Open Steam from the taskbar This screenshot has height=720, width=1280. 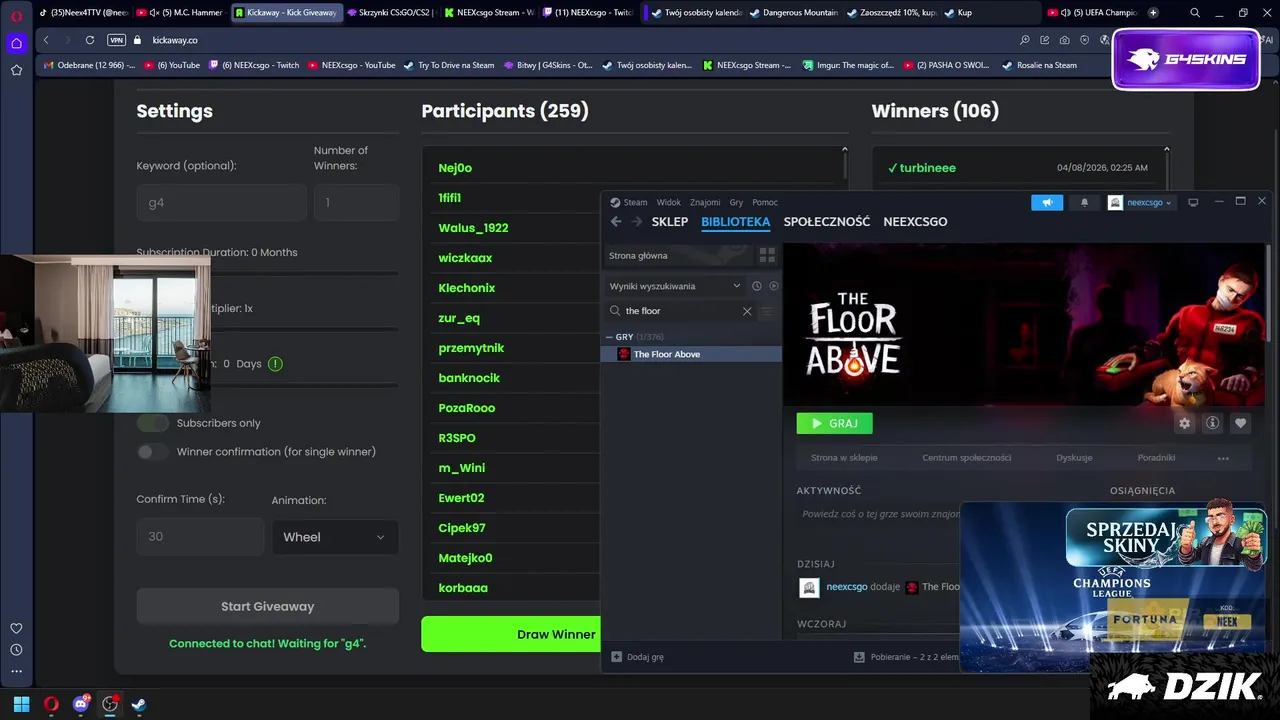[x=139, y=704]
